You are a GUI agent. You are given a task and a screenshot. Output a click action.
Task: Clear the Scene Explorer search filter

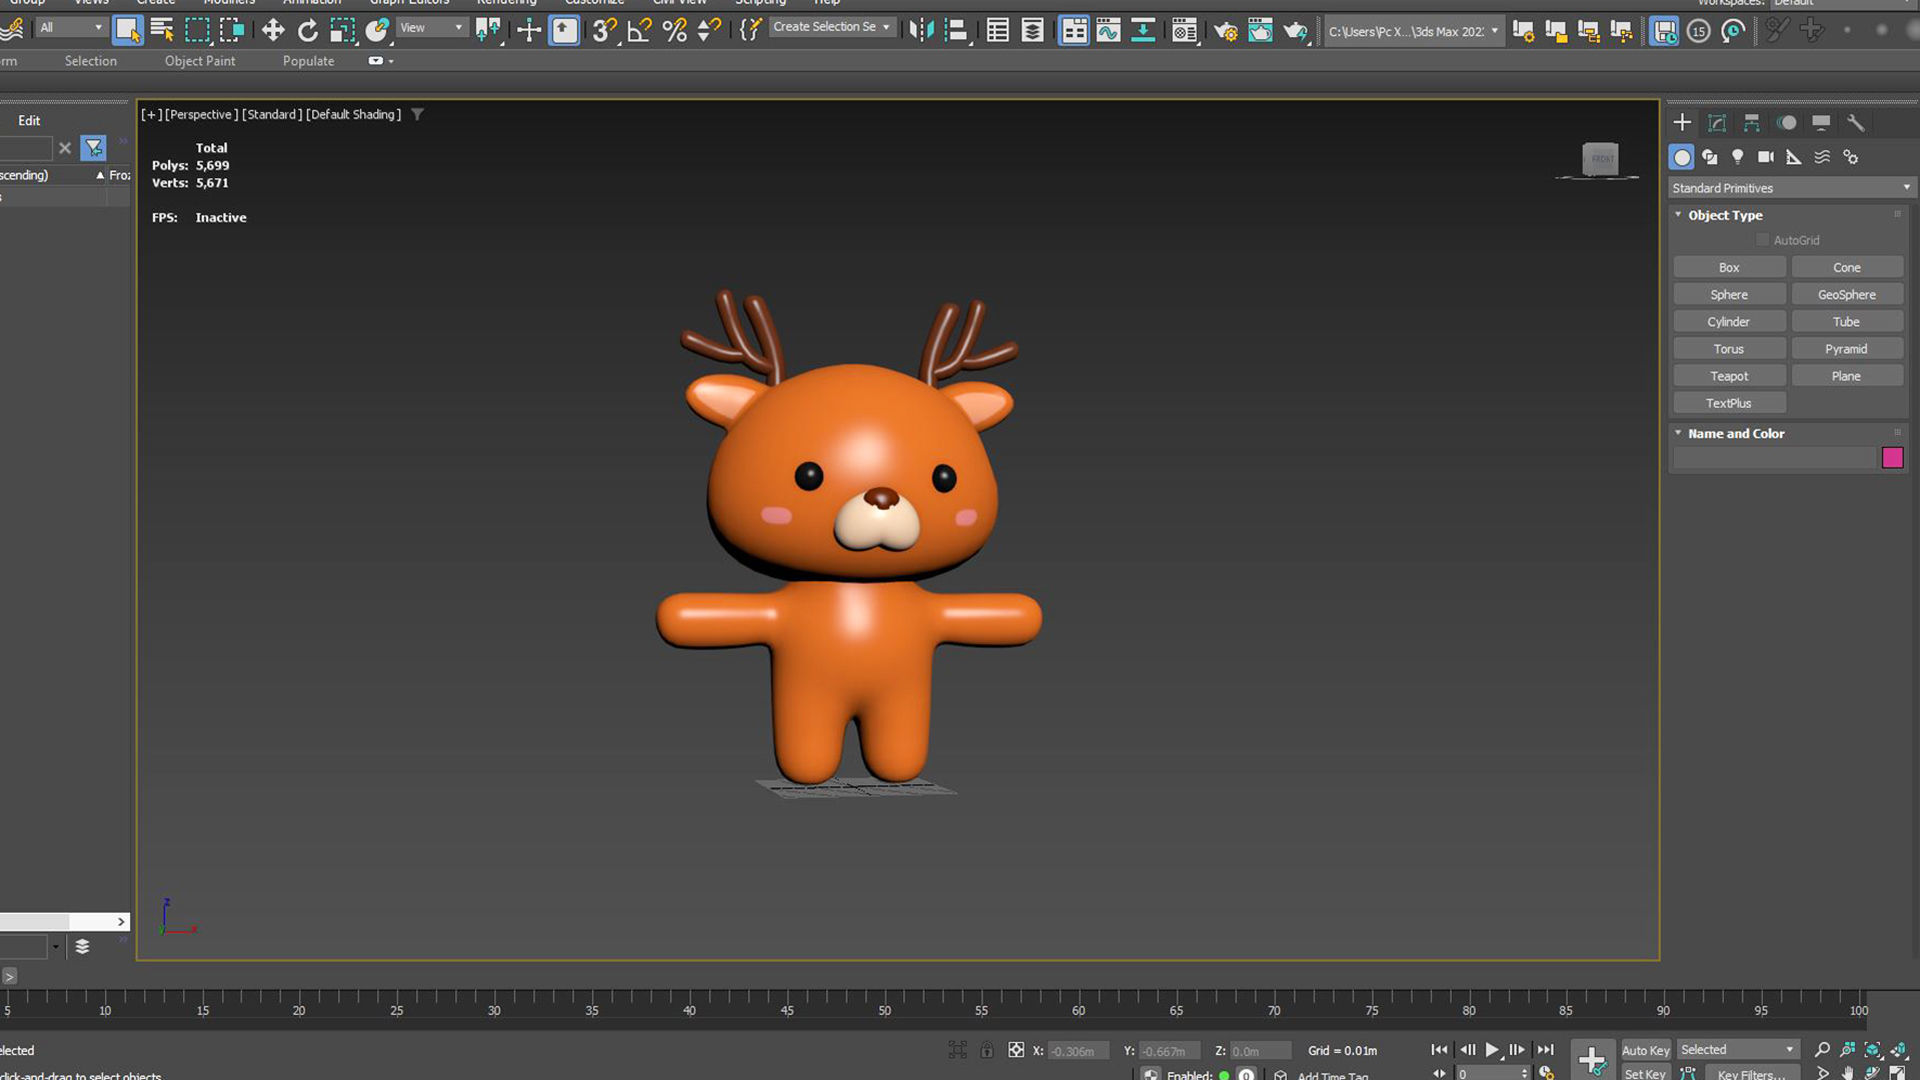65,148
